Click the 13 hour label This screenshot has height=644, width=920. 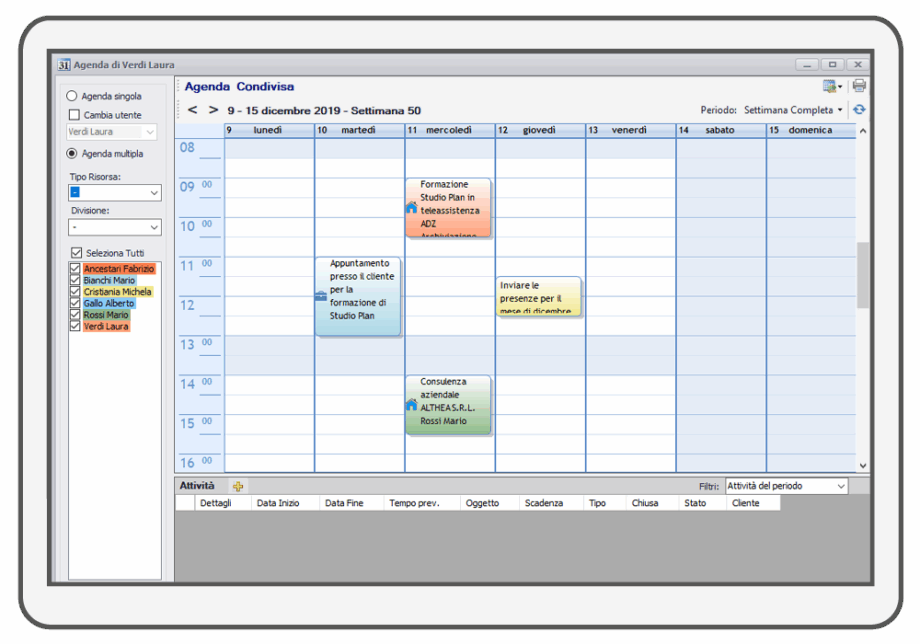click(x=187, y=345)
